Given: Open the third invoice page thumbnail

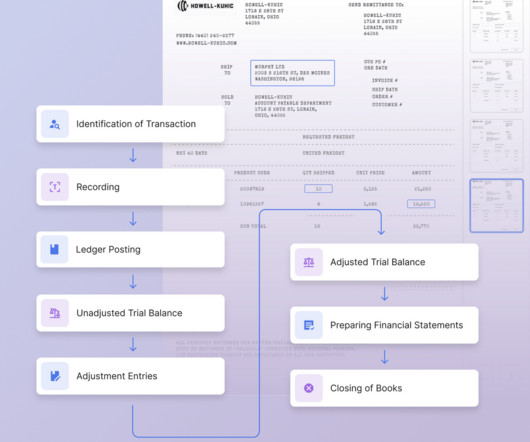Looking at the screenshot, I should point(496,146).
